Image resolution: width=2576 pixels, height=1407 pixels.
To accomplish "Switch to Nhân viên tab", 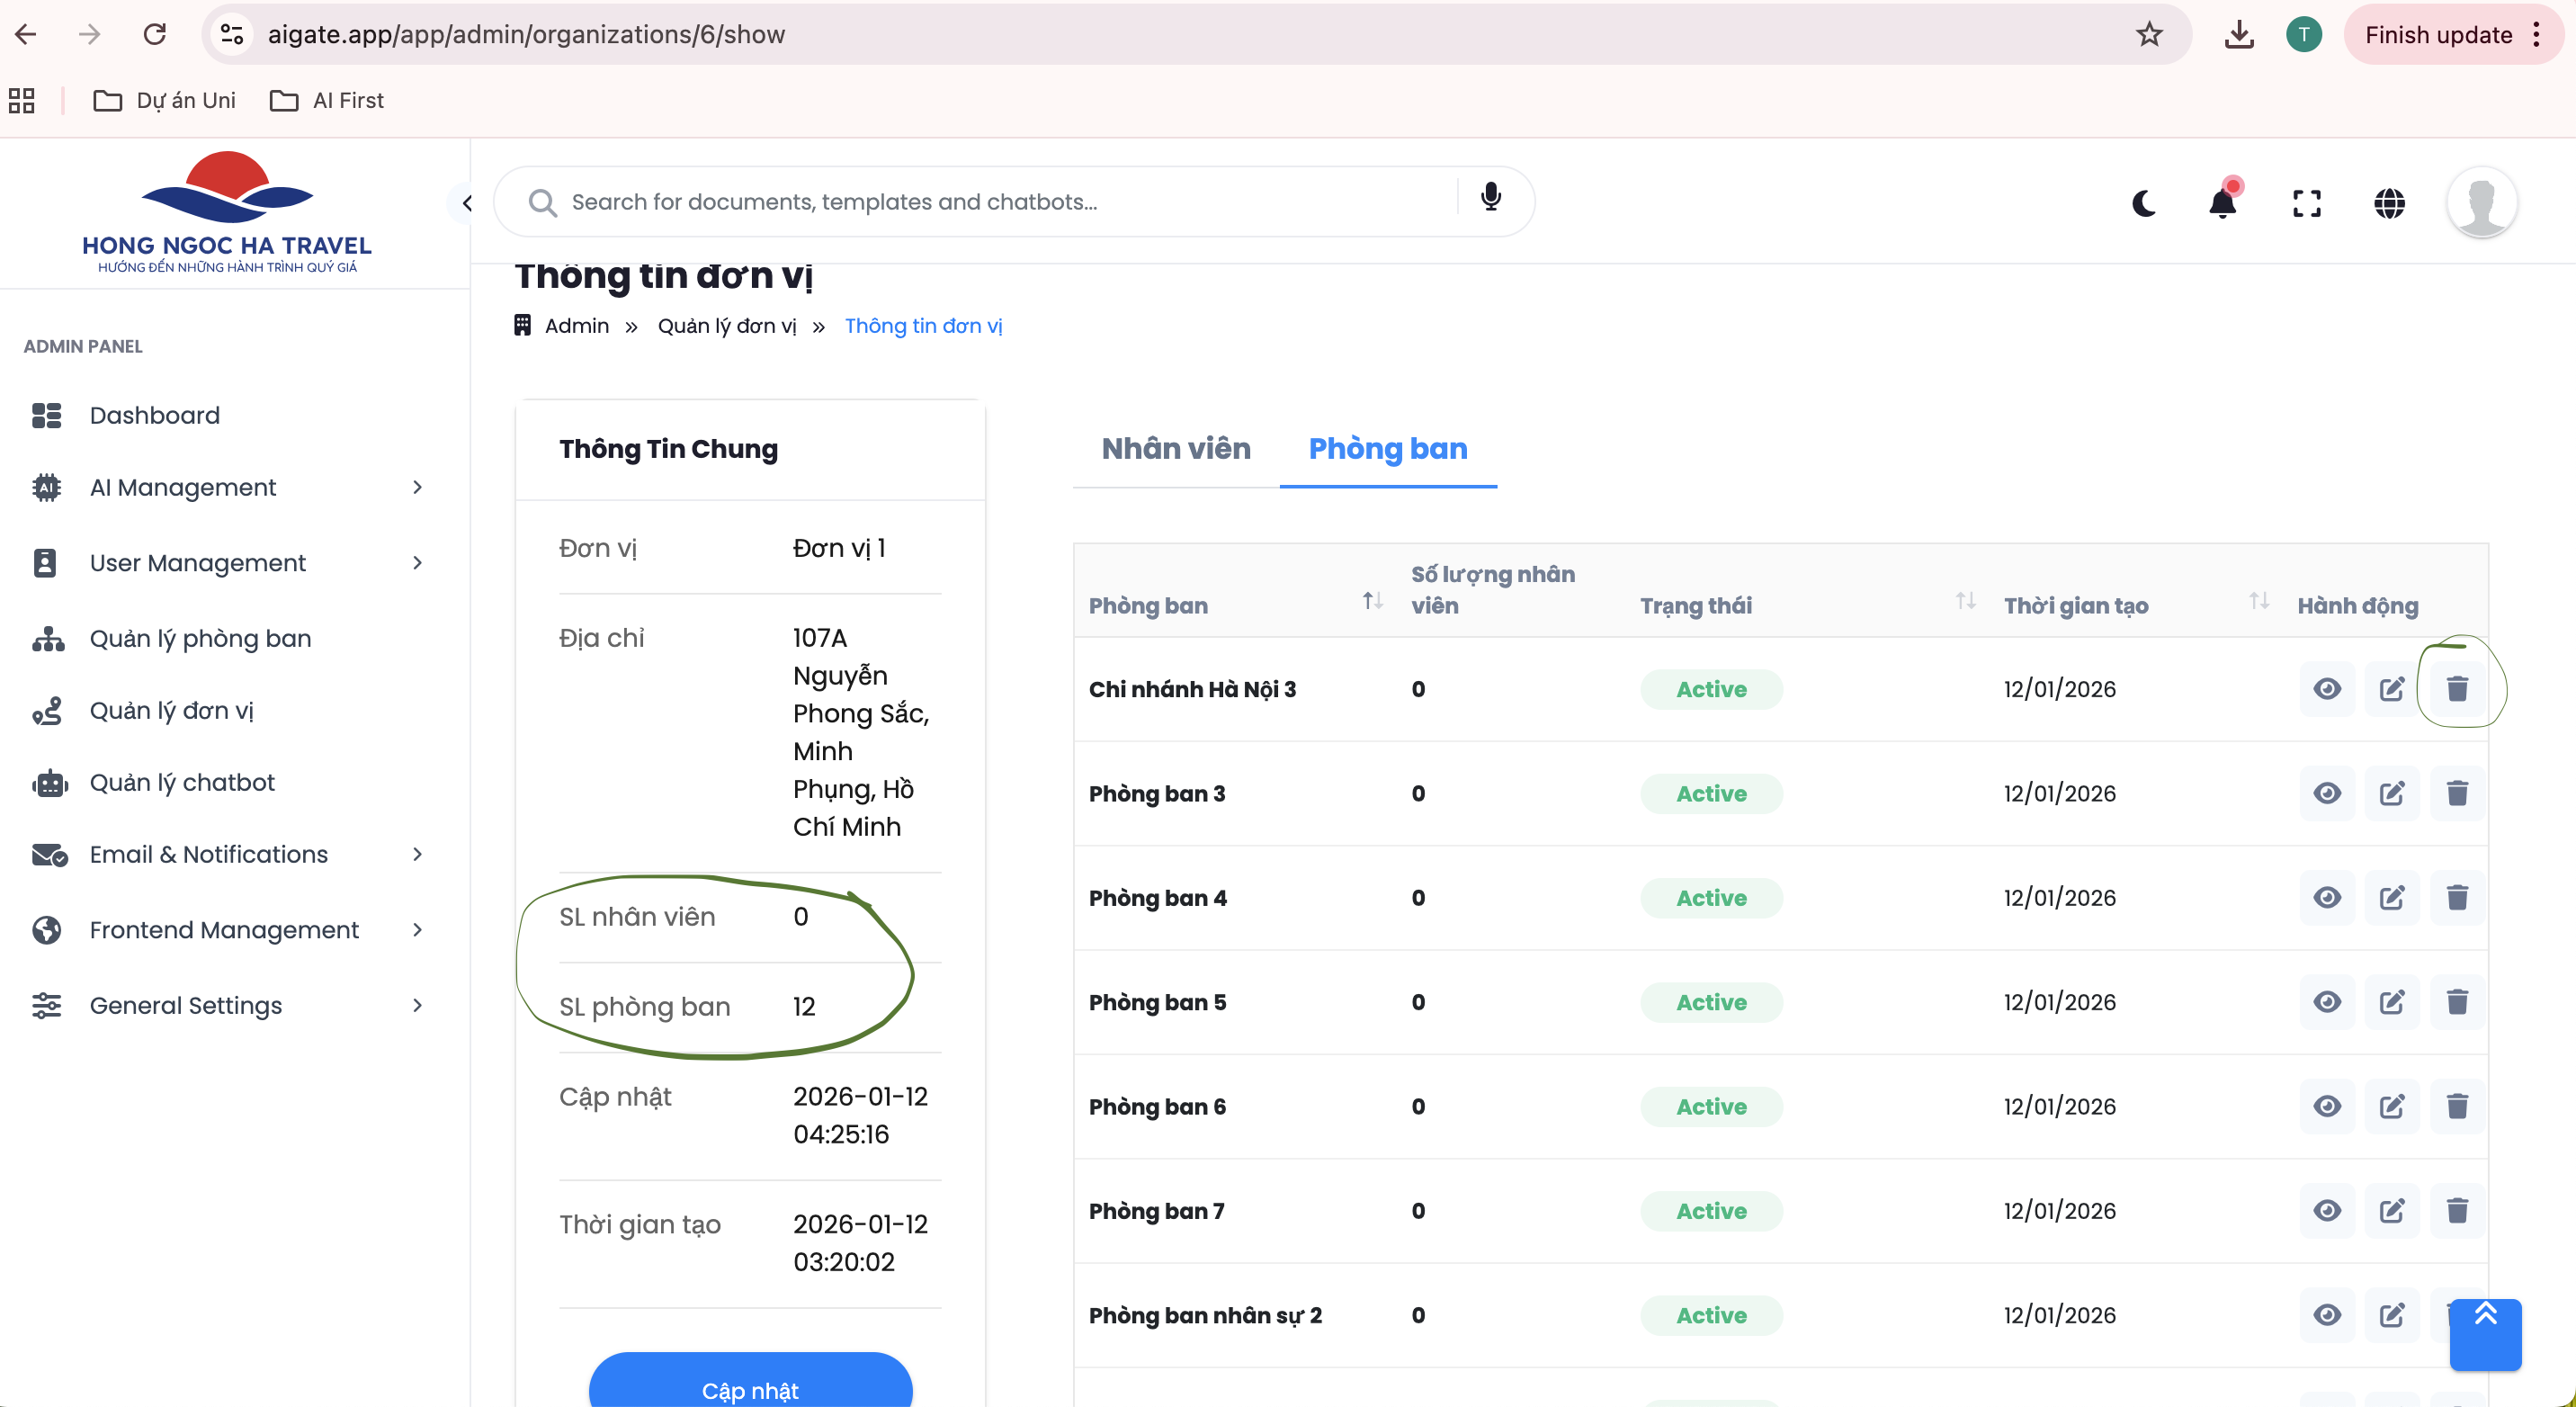I will coord(1175,449).
